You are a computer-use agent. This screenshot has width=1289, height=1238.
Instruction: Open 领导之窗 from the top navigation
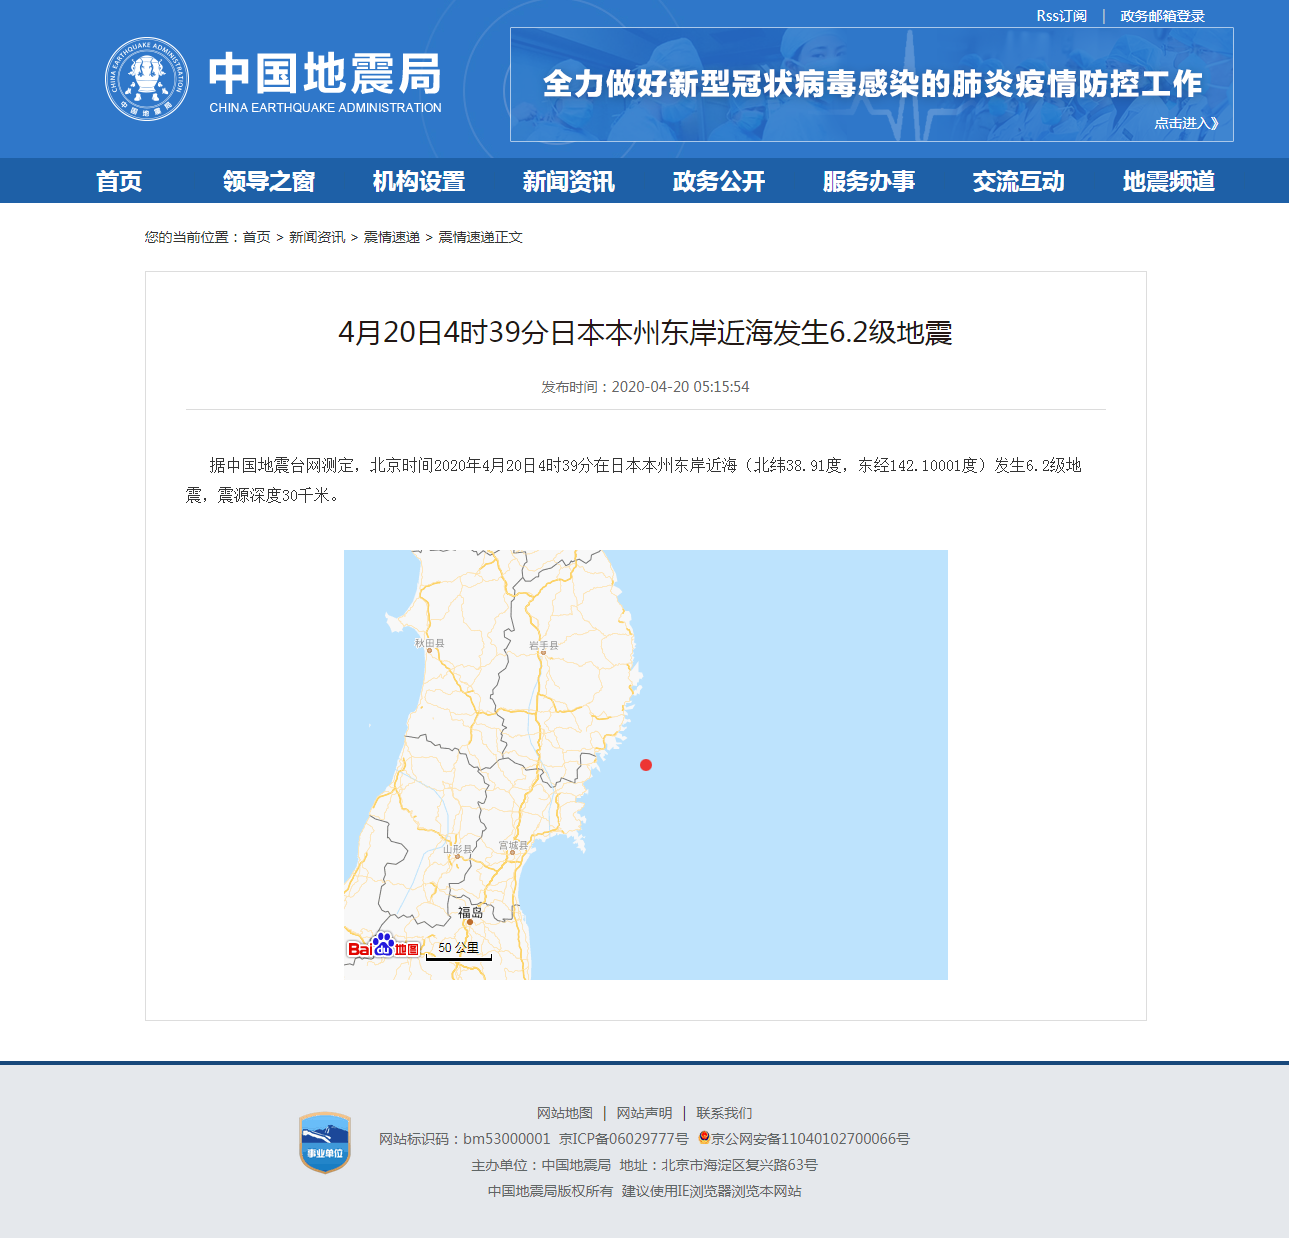click(x=268, y=181)
